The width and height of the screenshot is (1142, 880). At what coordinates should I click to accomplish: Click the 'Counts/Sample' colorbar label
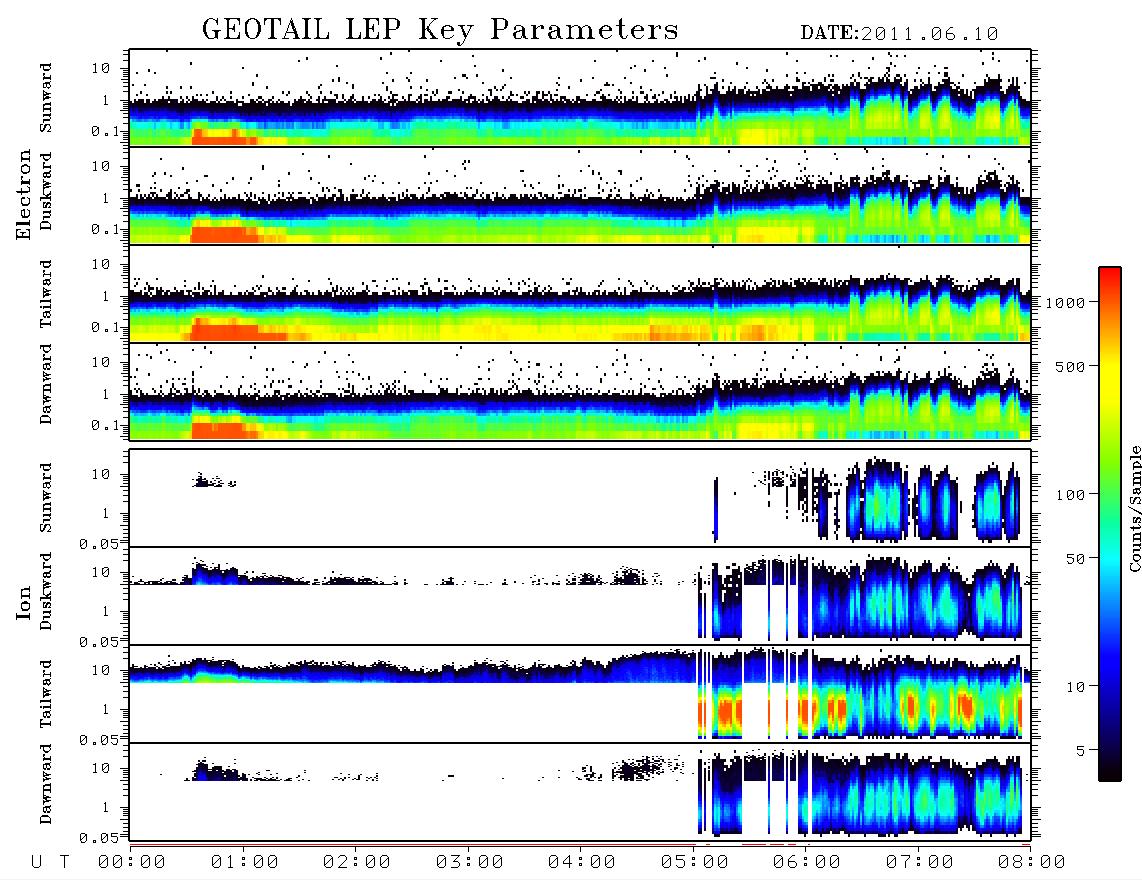coord(1134,508)
